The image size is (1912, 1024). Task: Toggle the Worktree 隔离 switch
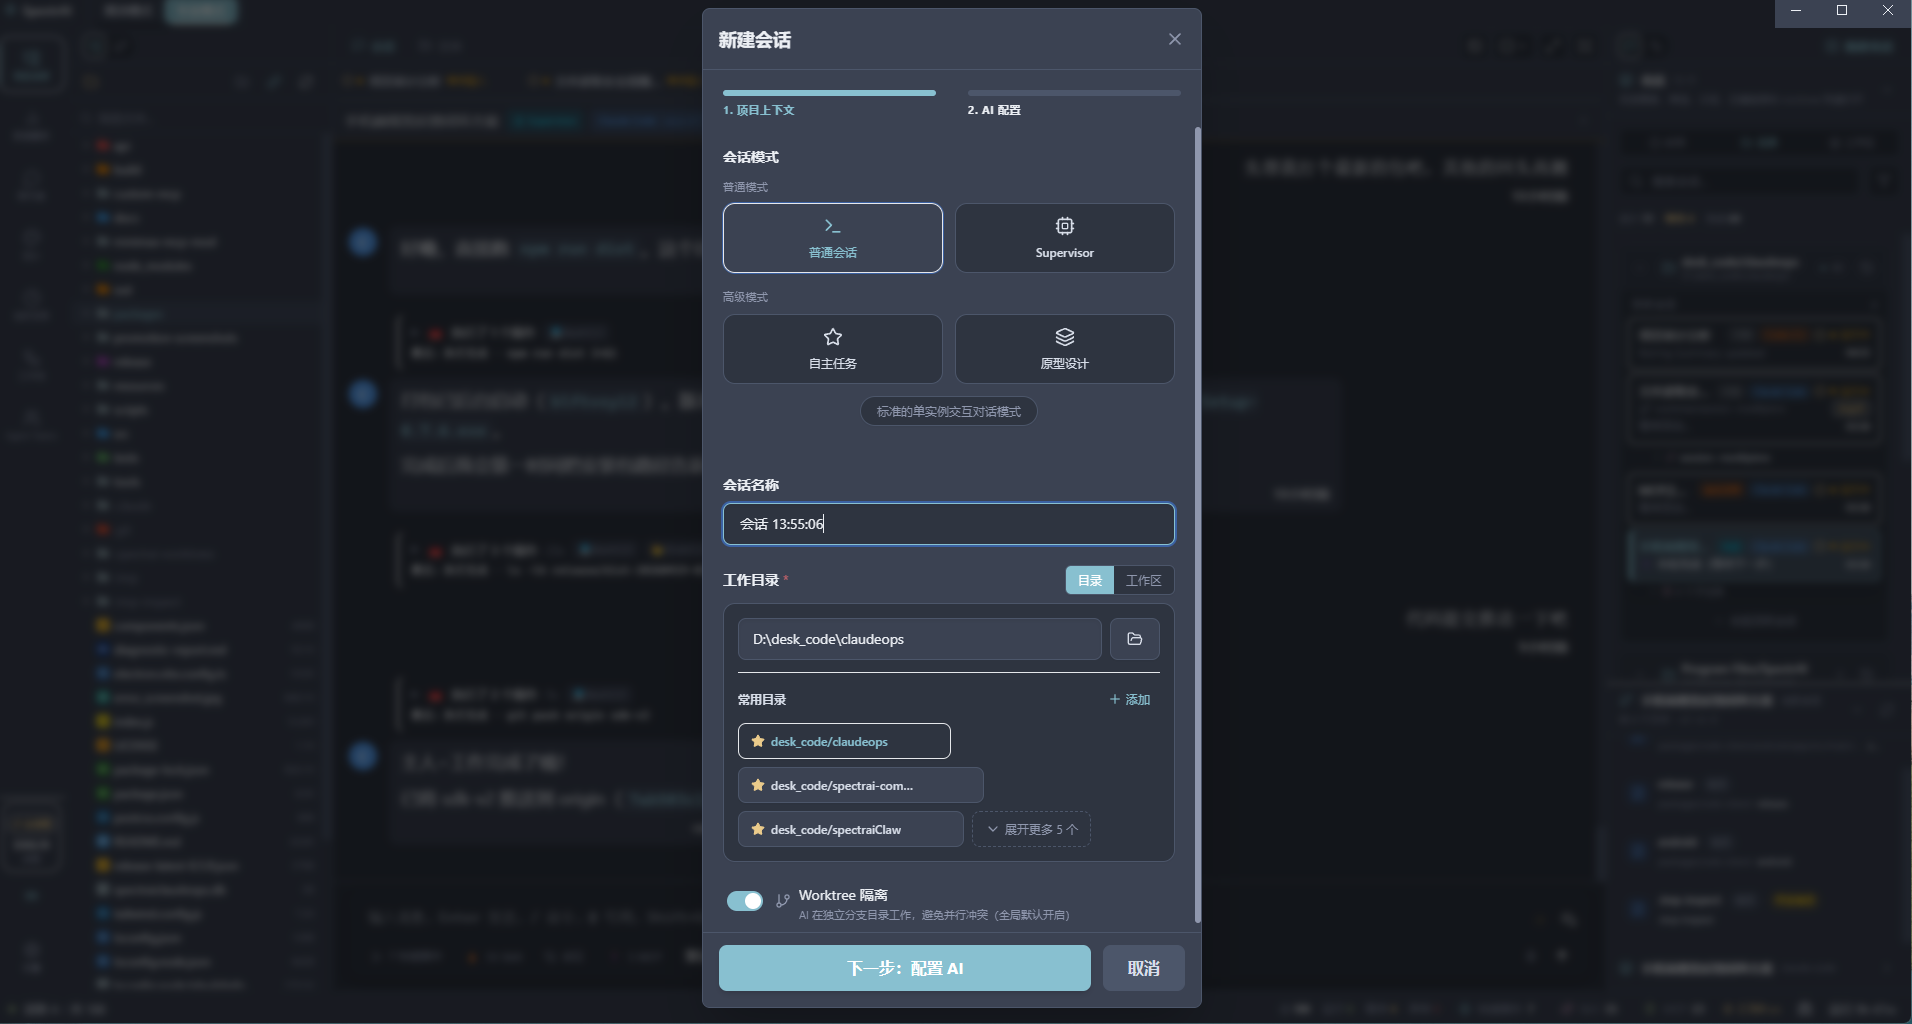click(745, 901)
